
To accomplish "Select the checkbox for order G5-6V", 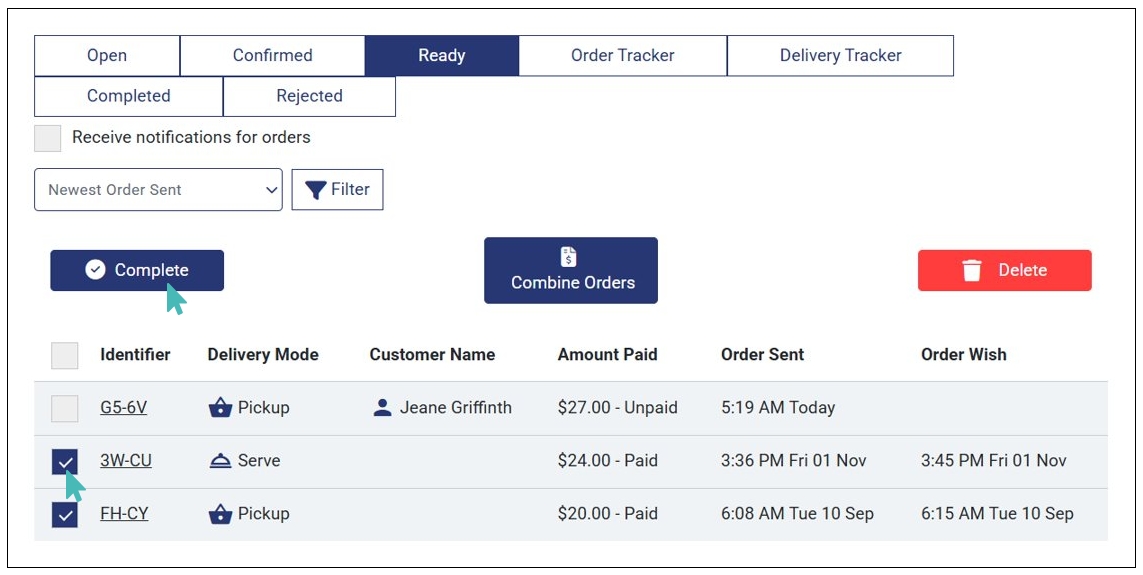I will (x=64, y=408).
